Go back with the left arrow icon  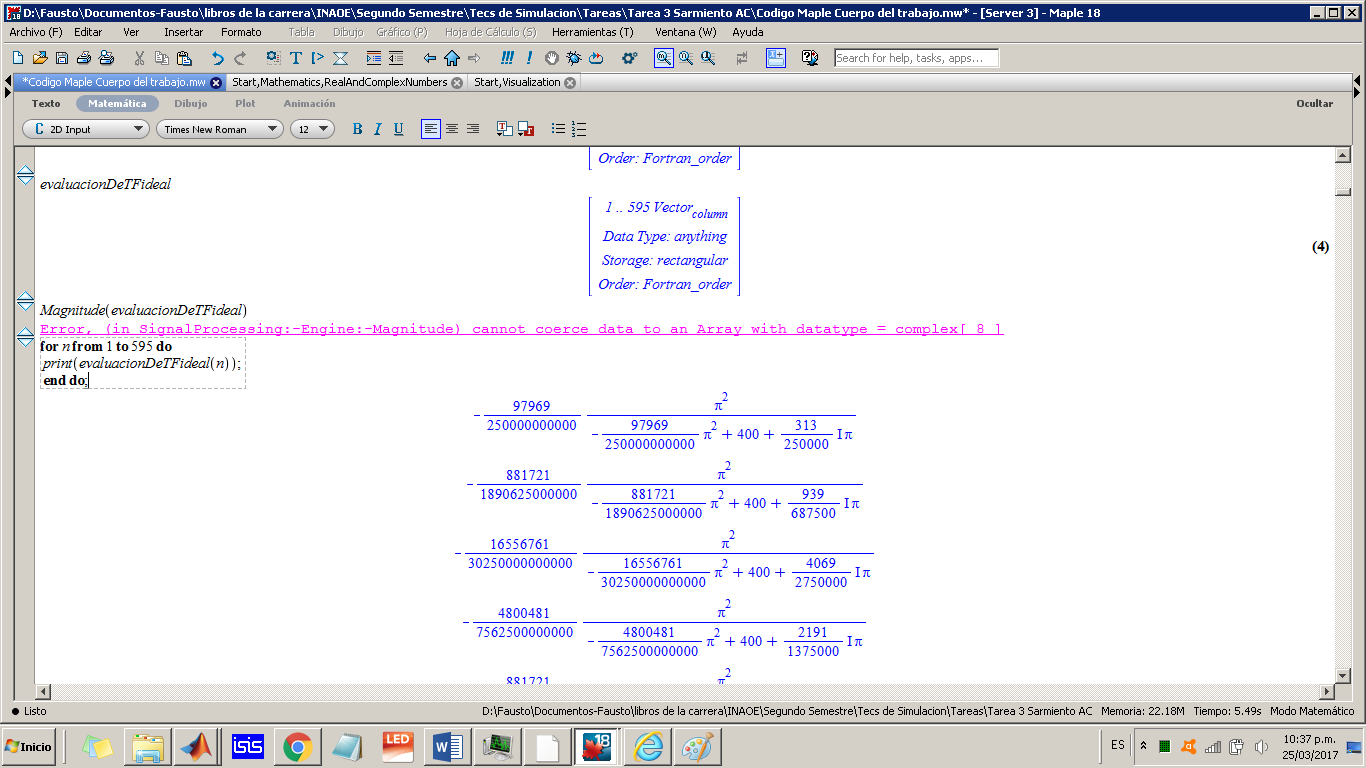click(x=430, y=58)
